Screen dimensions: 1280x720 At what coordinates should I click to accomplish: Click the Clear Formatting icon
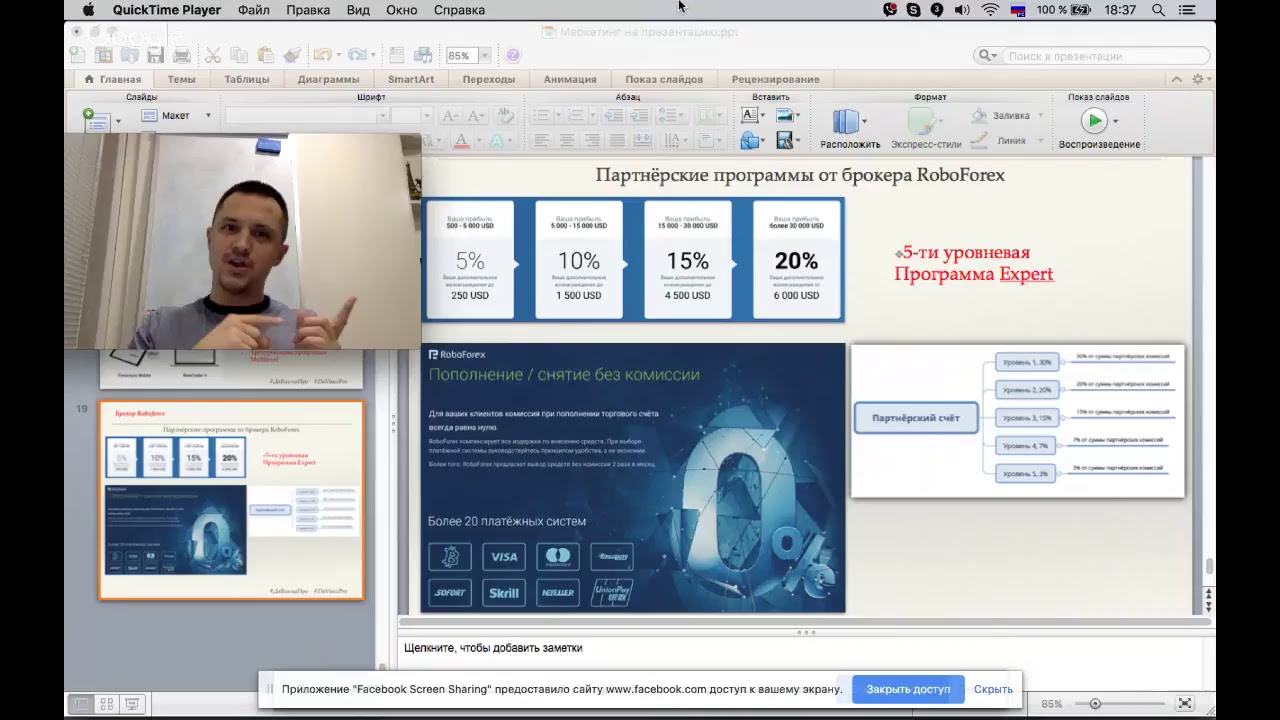505,116
